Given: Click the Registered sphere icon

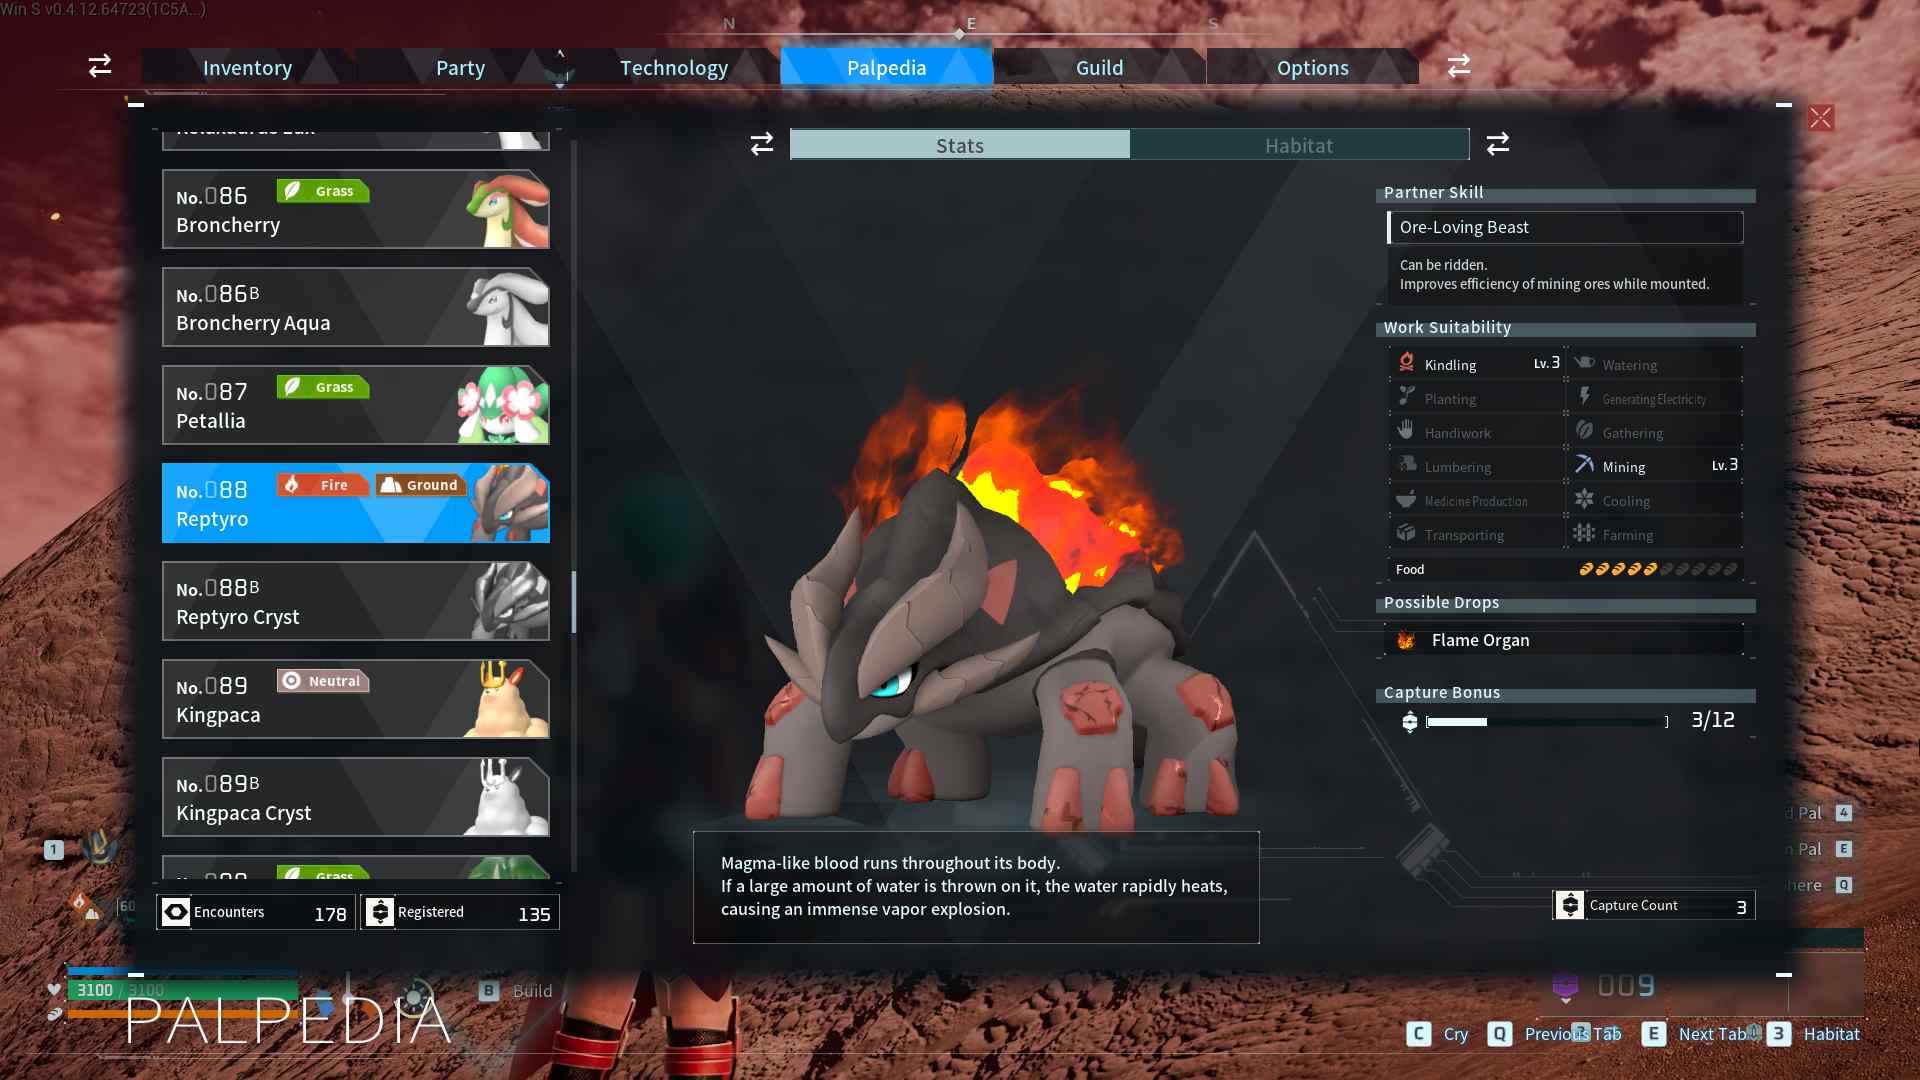Looking at the screenshot, I should (380, 912).
